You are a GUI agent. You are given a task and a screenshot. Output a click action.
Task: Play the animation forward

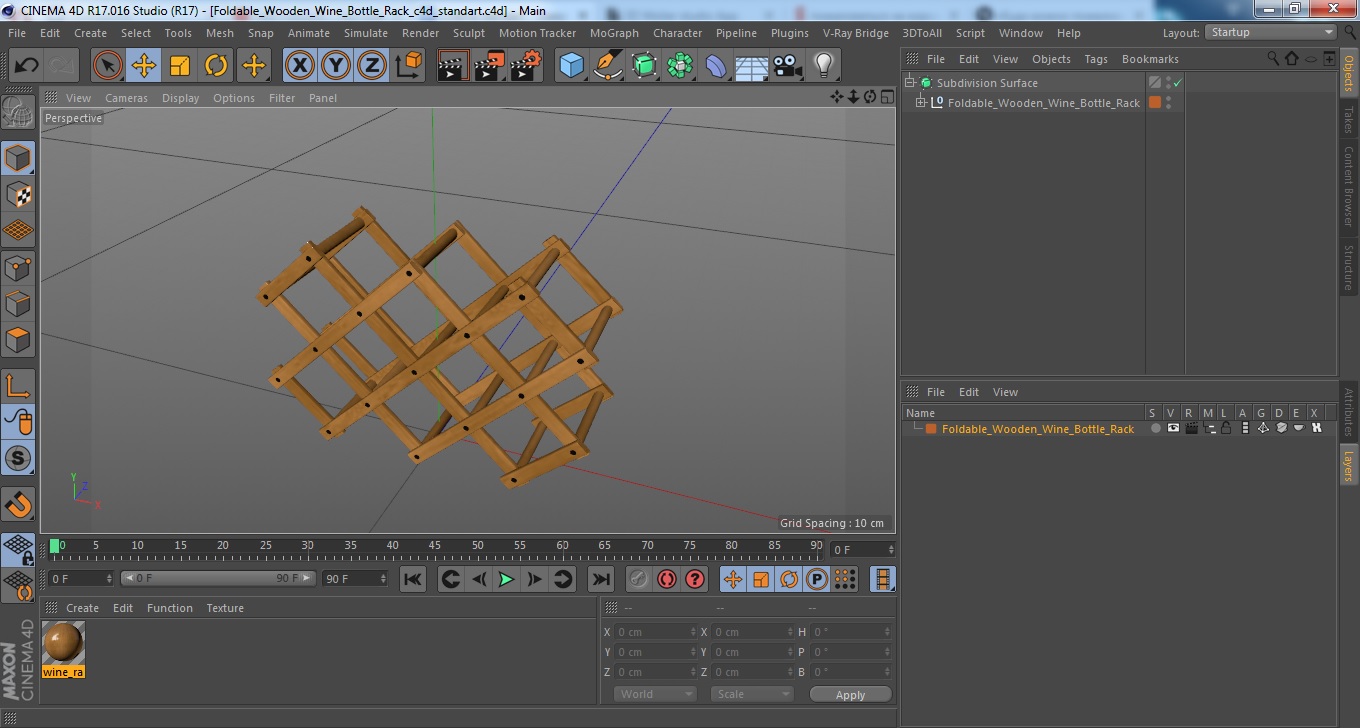pos(507,579)
